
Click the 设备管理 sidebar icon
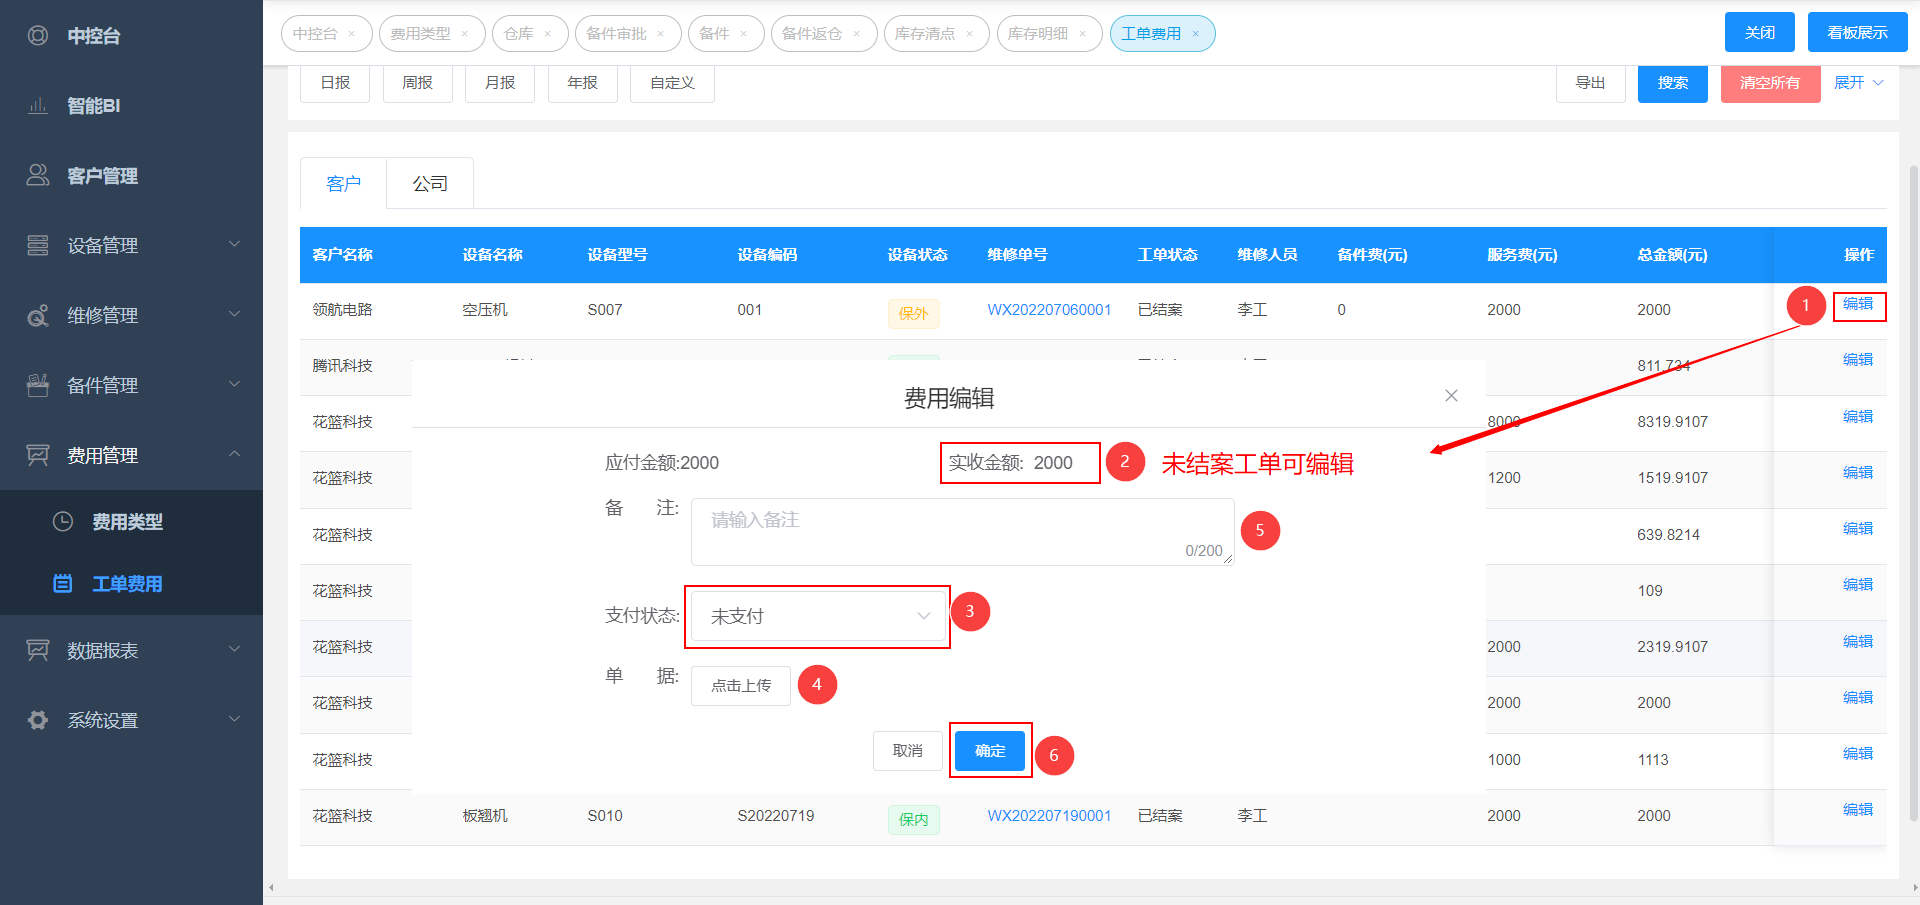(38, 246)
